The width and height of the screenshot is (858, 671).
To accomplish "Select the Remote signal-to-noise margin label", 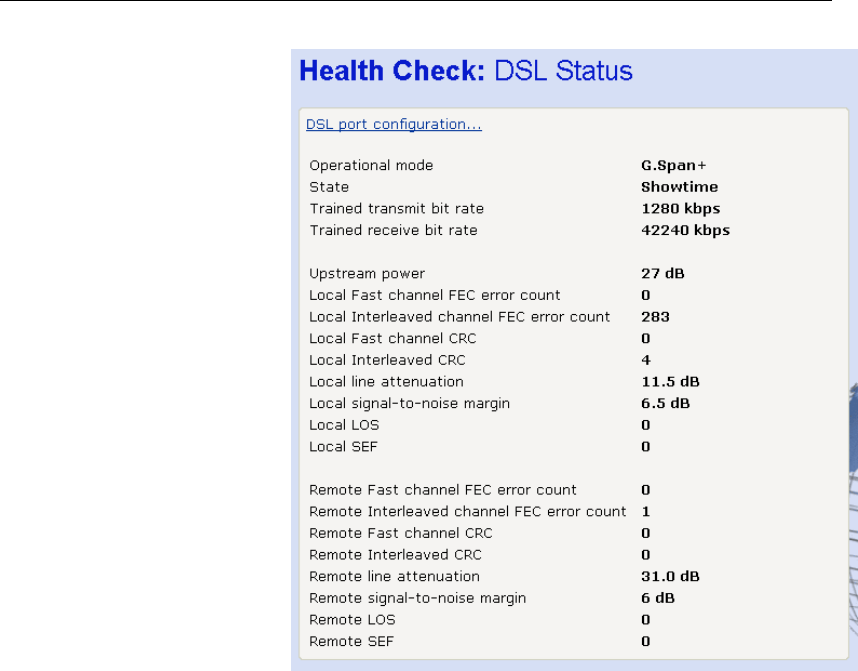I will [x=418, y=598].
